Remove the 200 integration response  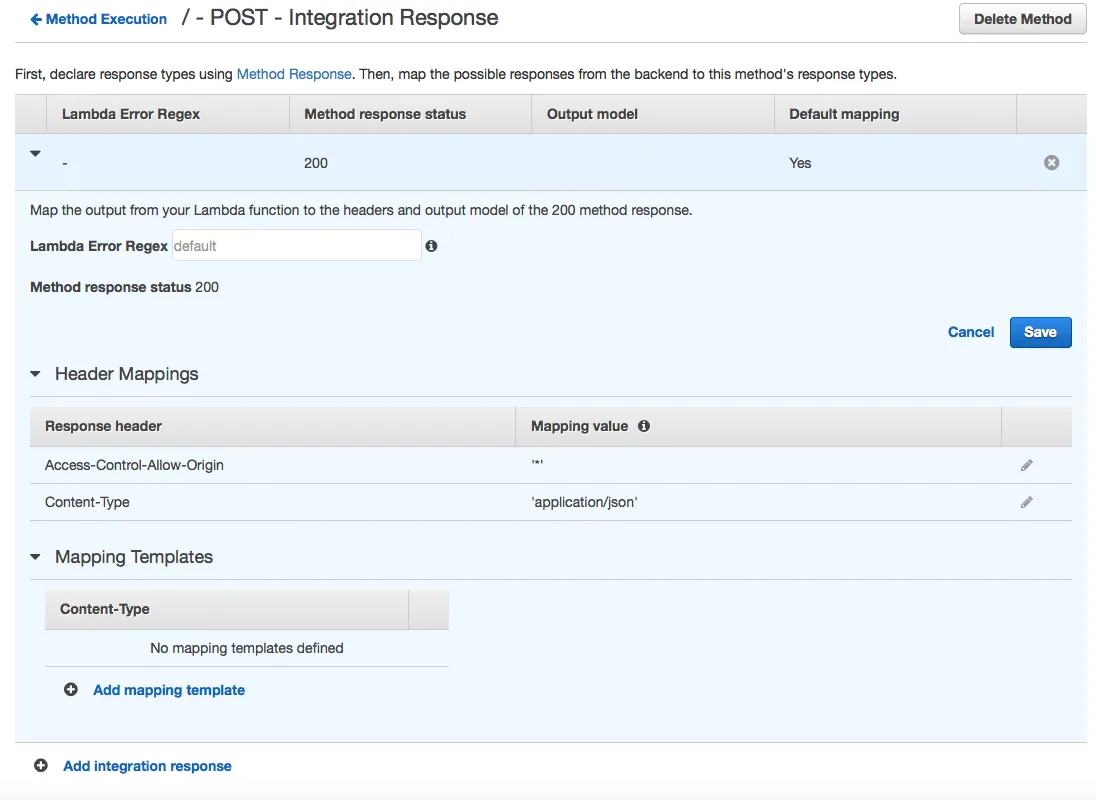[x=1051, y=163]
